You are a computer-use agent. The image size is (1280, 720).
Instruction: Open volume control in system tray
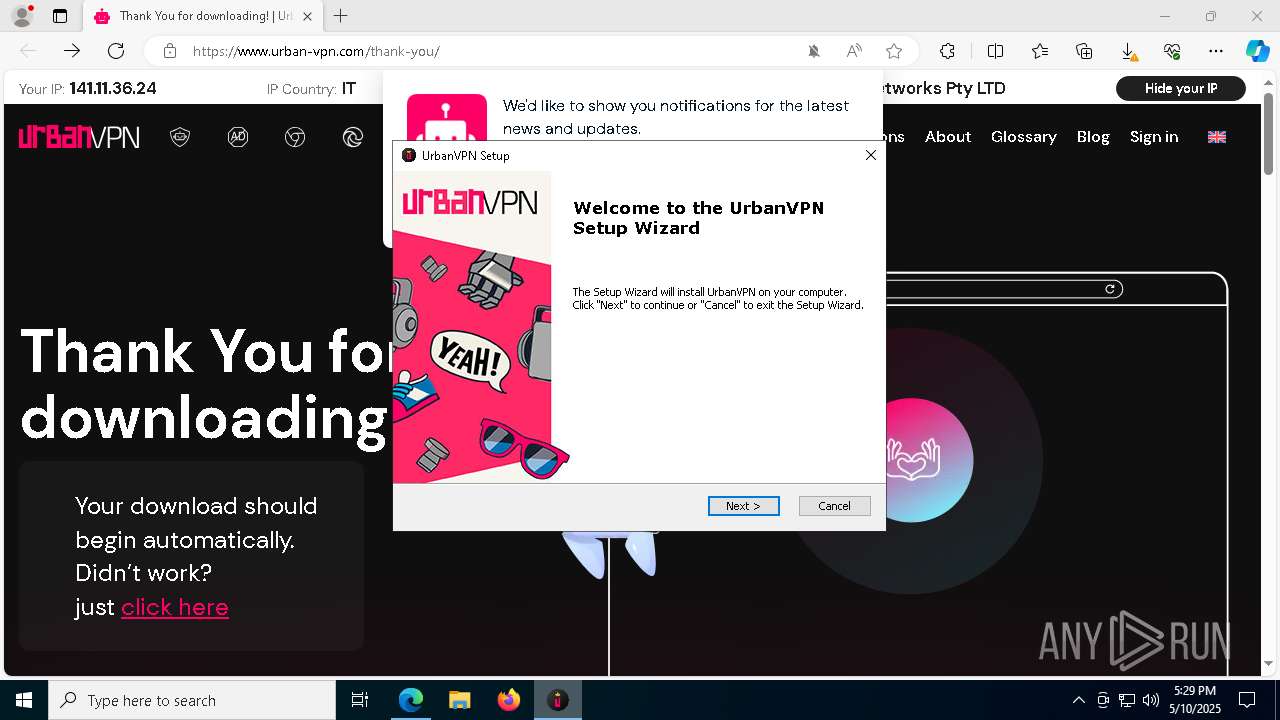point(1151,700)
